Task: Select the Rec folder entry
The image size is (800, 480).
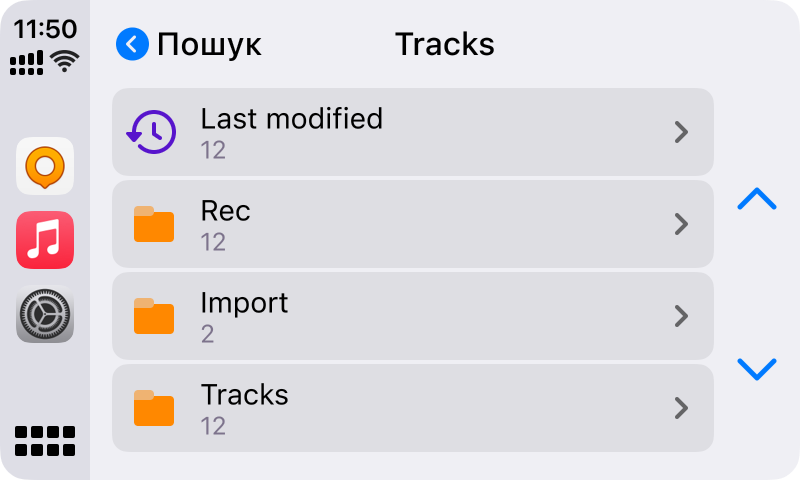Action: 226,211
